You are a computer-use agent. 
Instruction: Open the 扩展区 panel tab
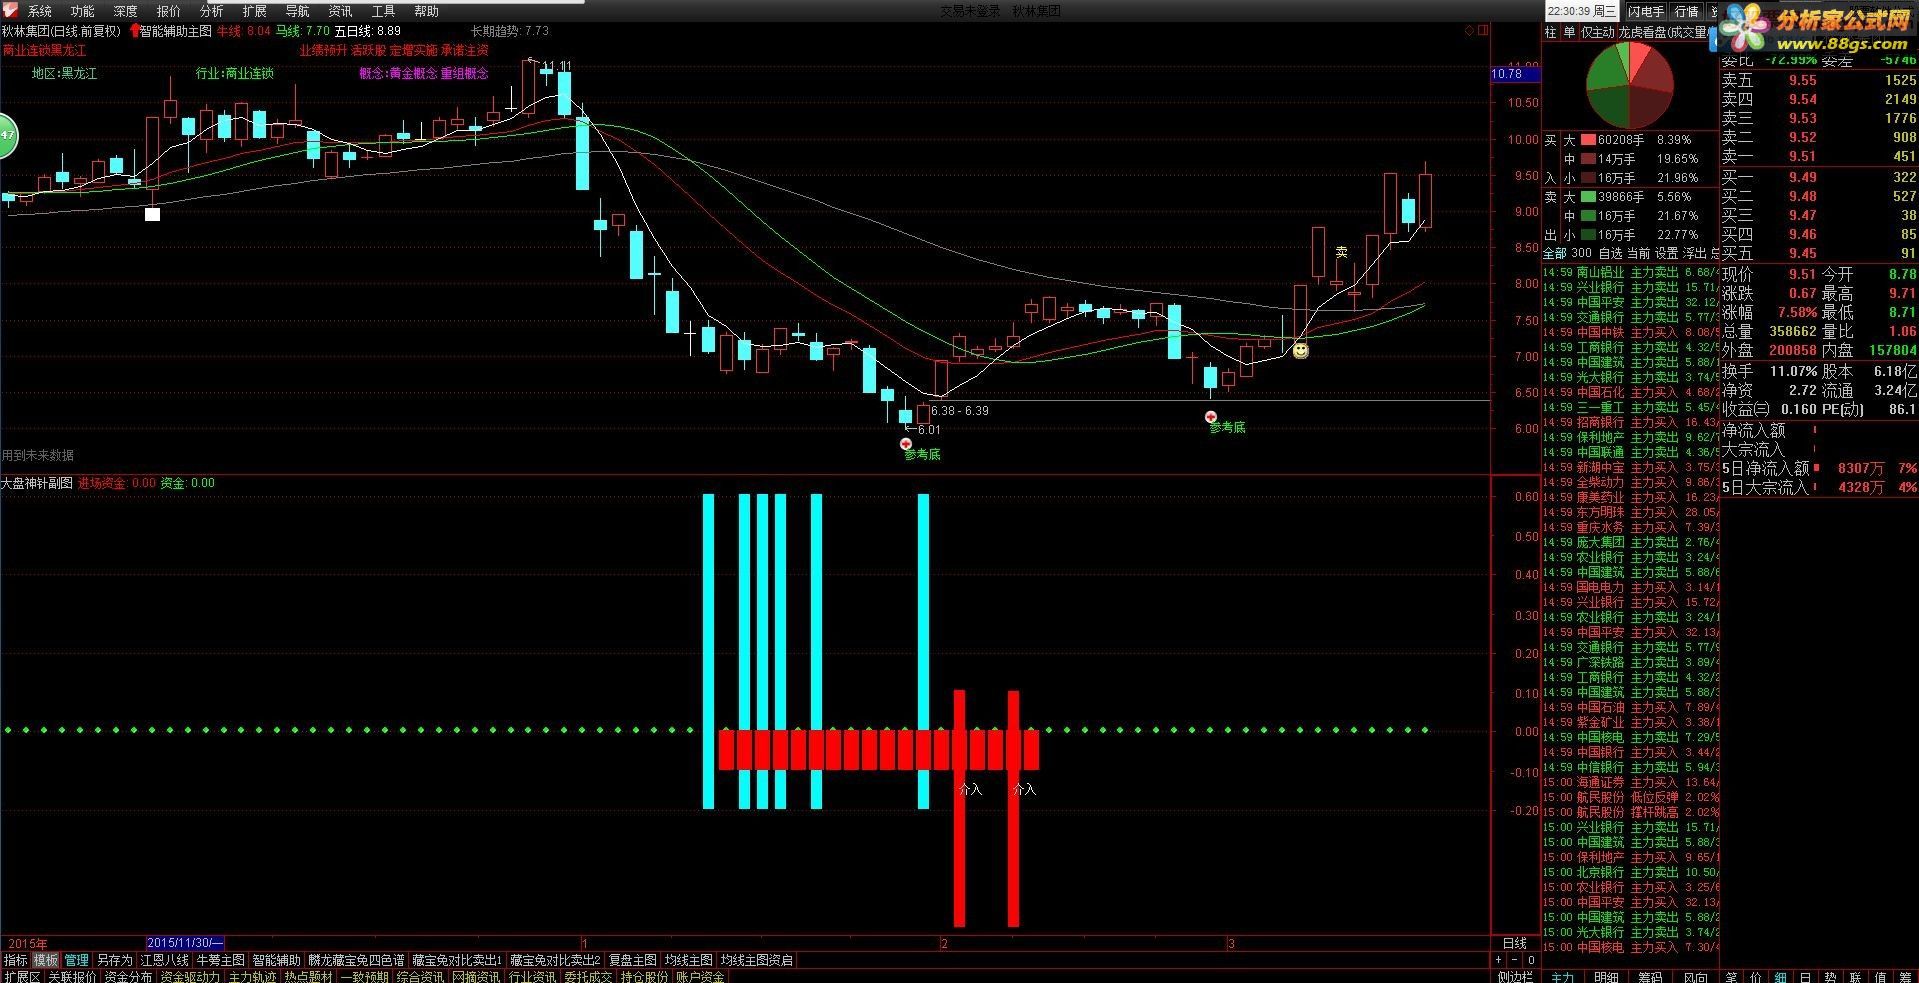coord(22,976)
